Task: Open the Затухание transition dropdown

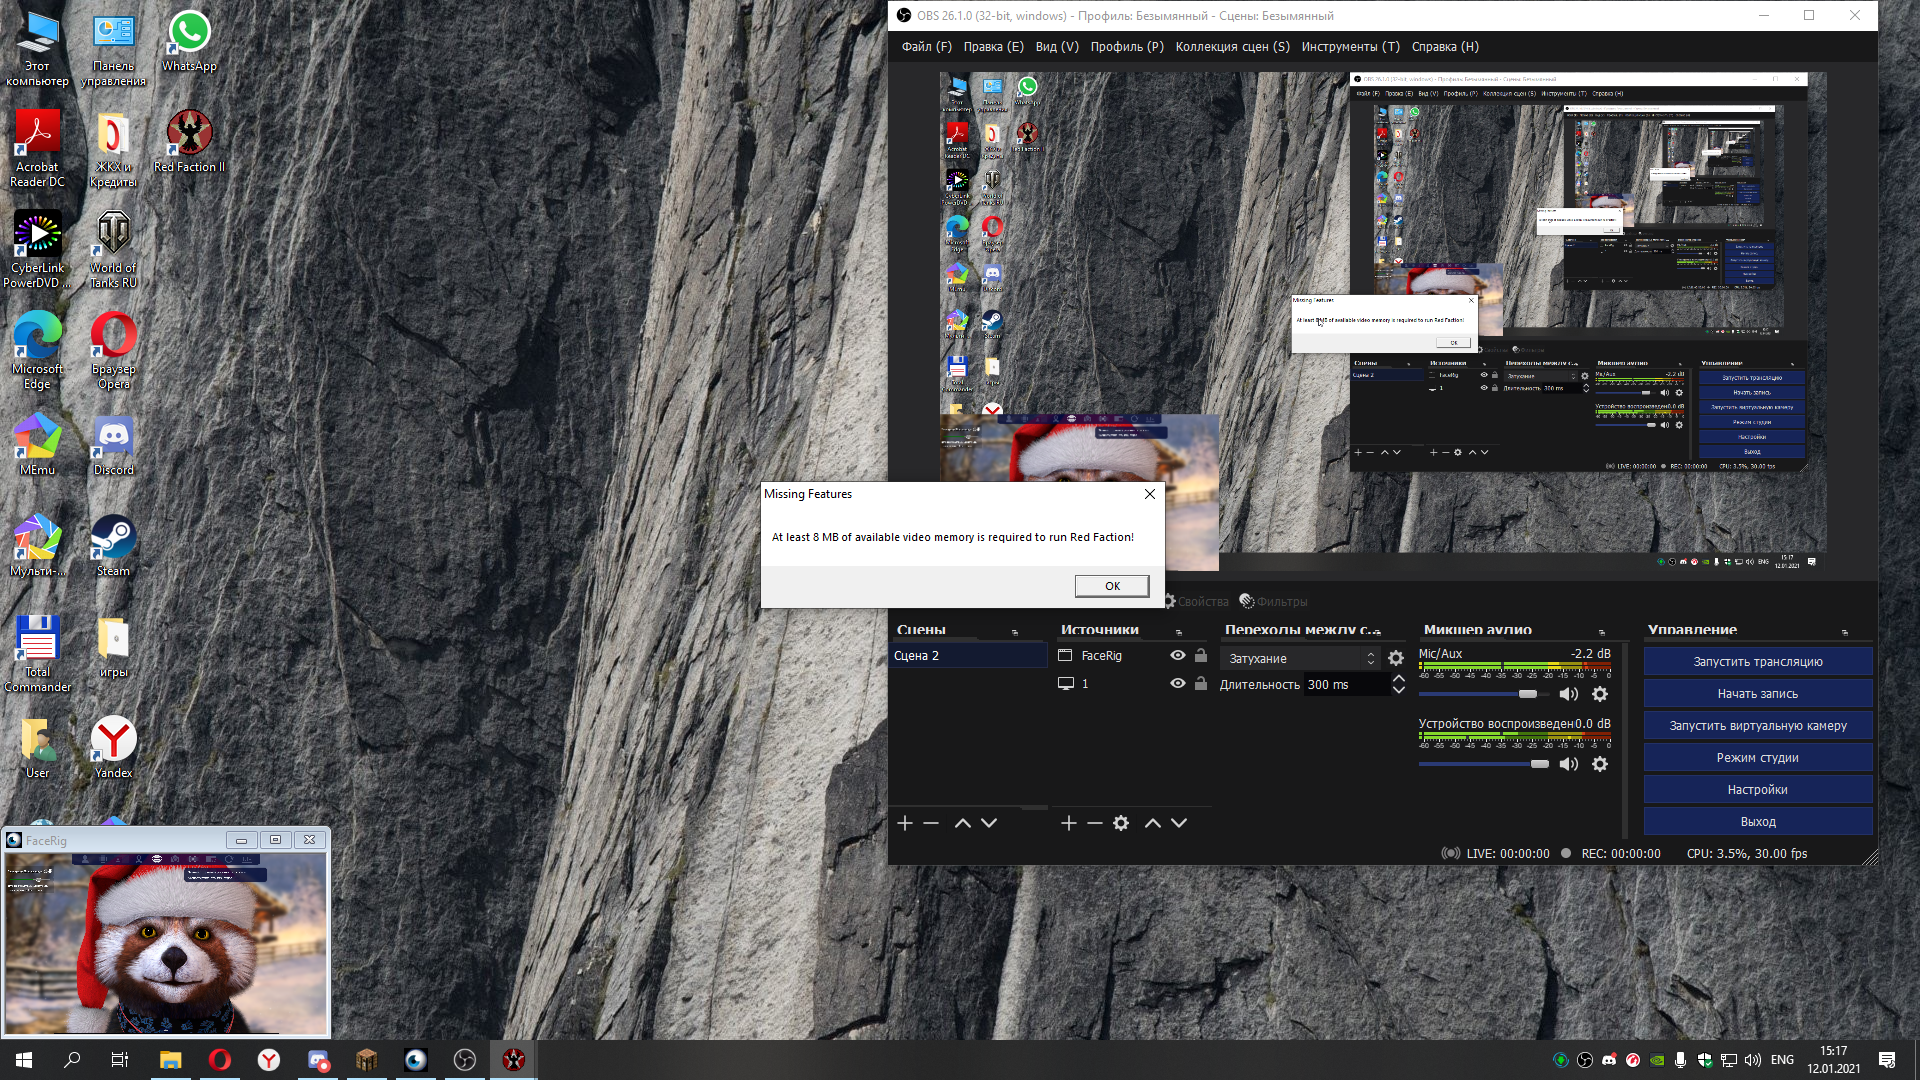Action: point(1301,658)
